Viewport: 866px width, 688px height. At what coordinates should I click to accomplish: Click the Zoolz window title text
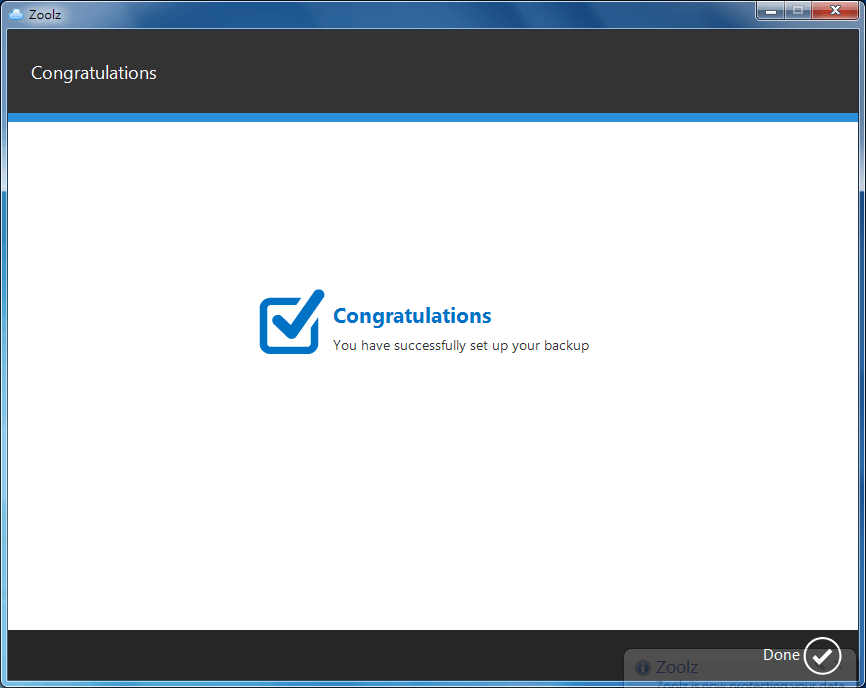(45, 15)
